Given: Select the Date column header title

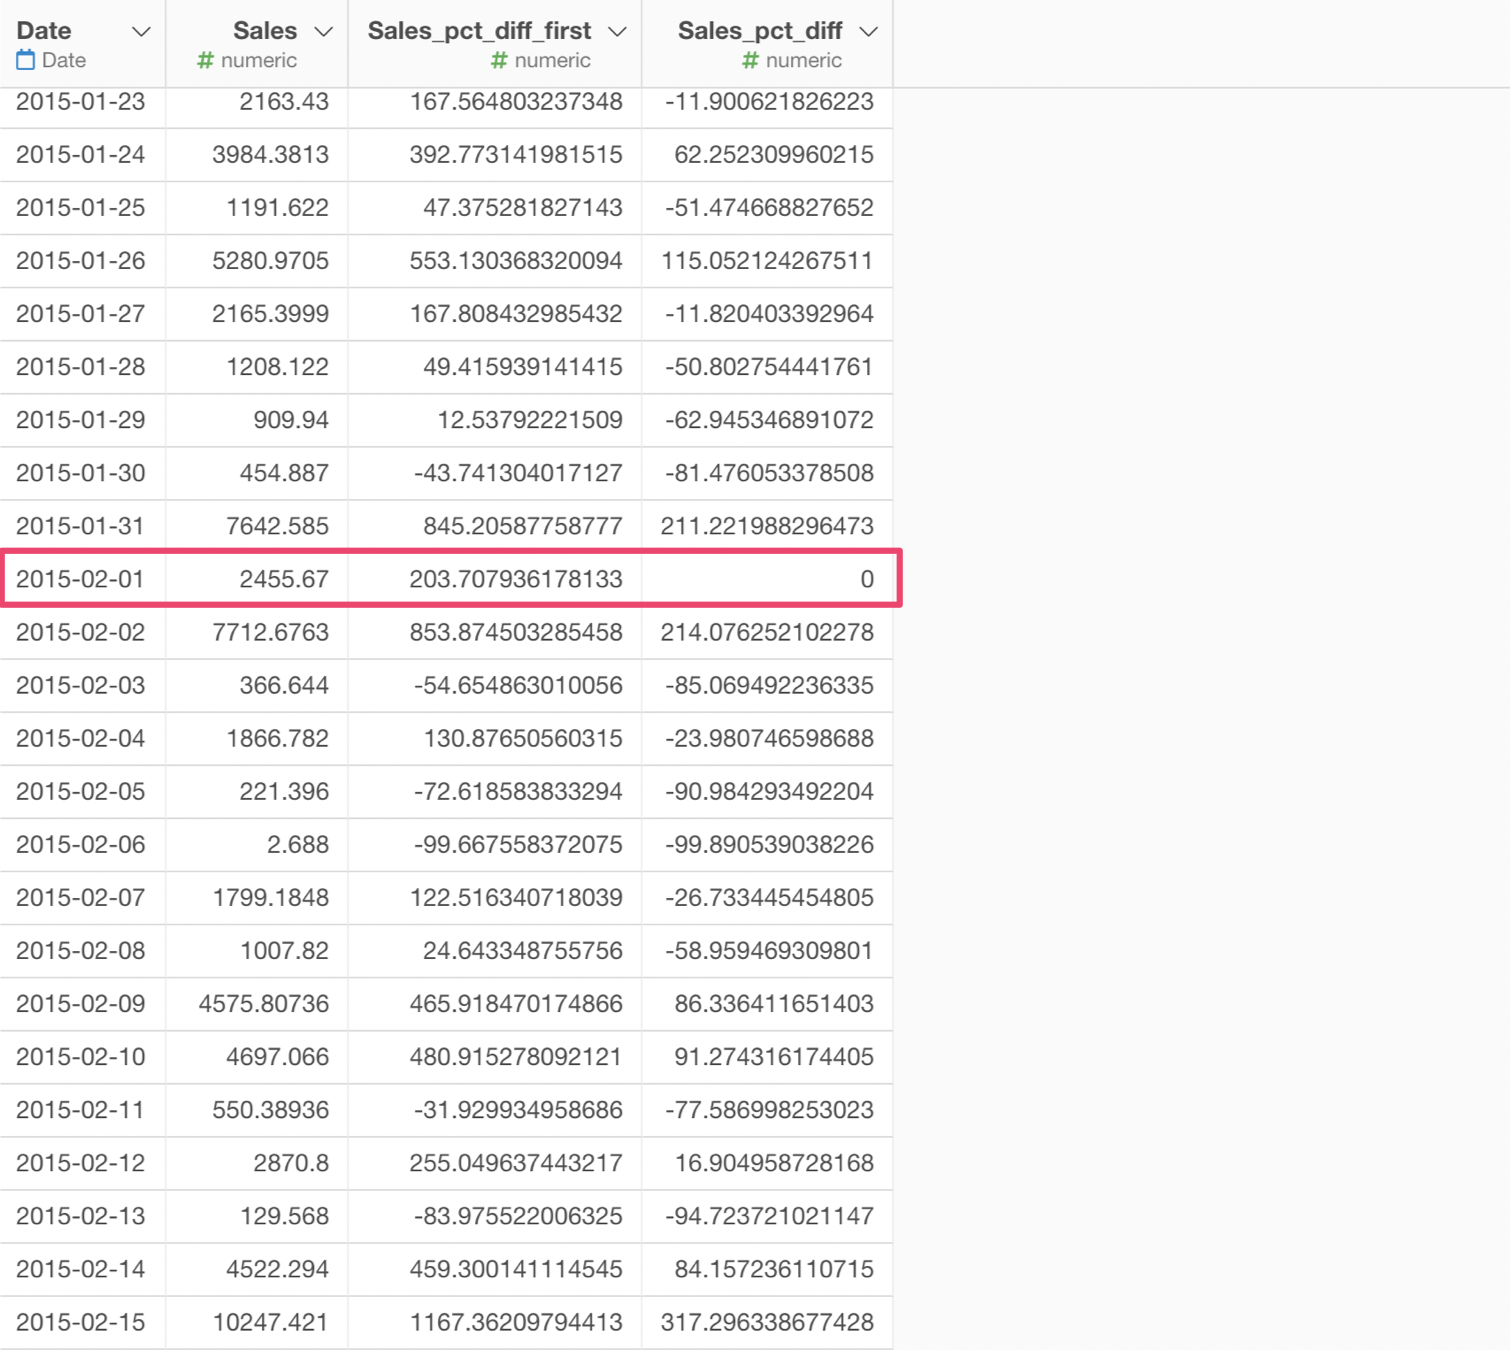Looking at the screenshot, I should [44, 31].
